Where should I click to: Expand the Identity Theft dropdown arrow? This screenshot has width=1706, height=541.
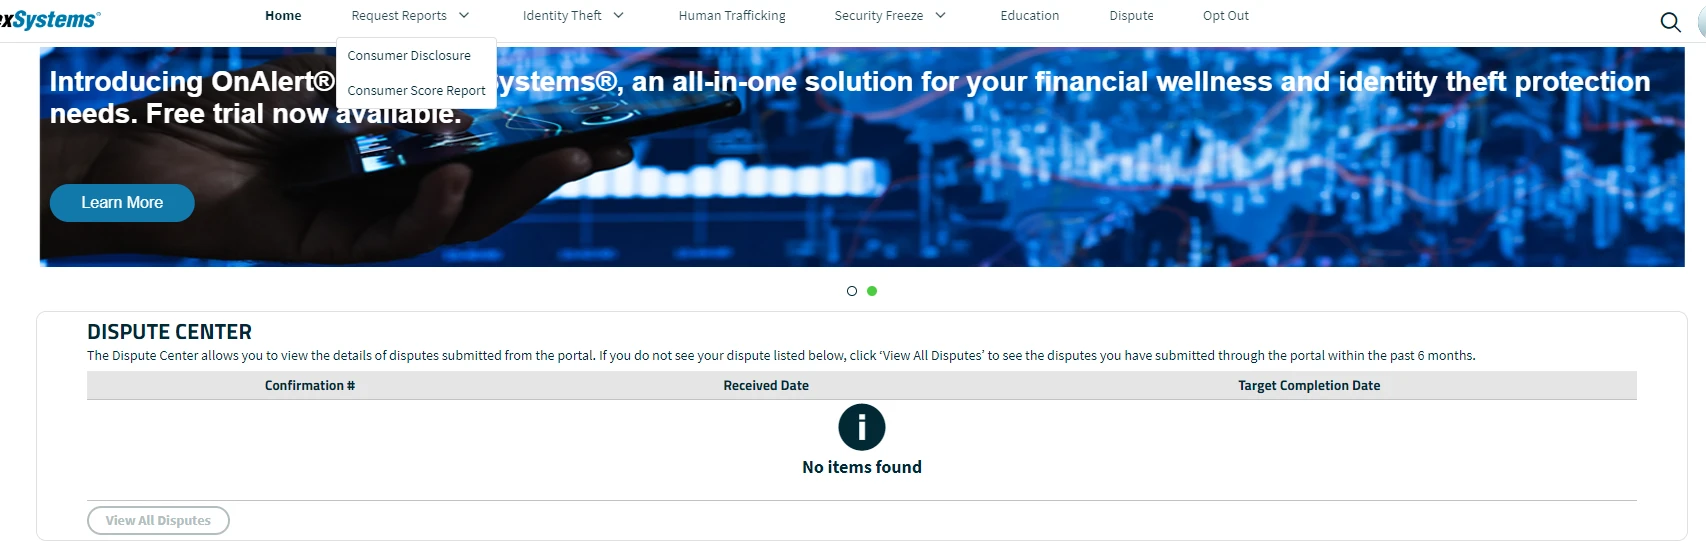click(x=618, y=16)
